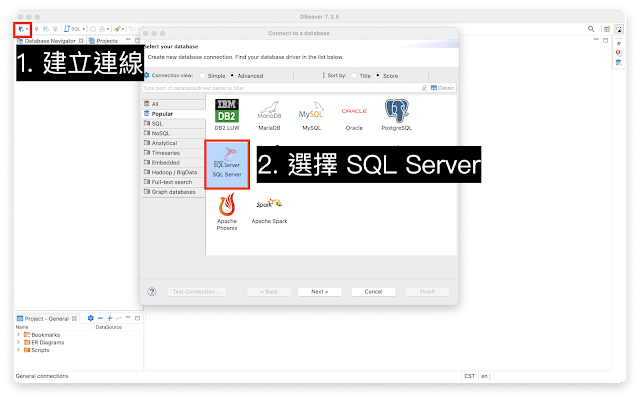Pick the PostgreSQL elephant driver tile

click(x=396, y=115)
